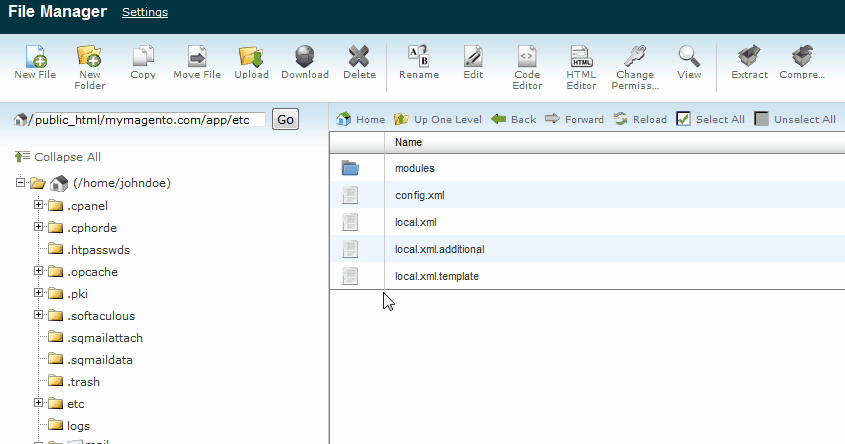
Task: Go to Home in the navigation bar
Action: tap(361, 119)
